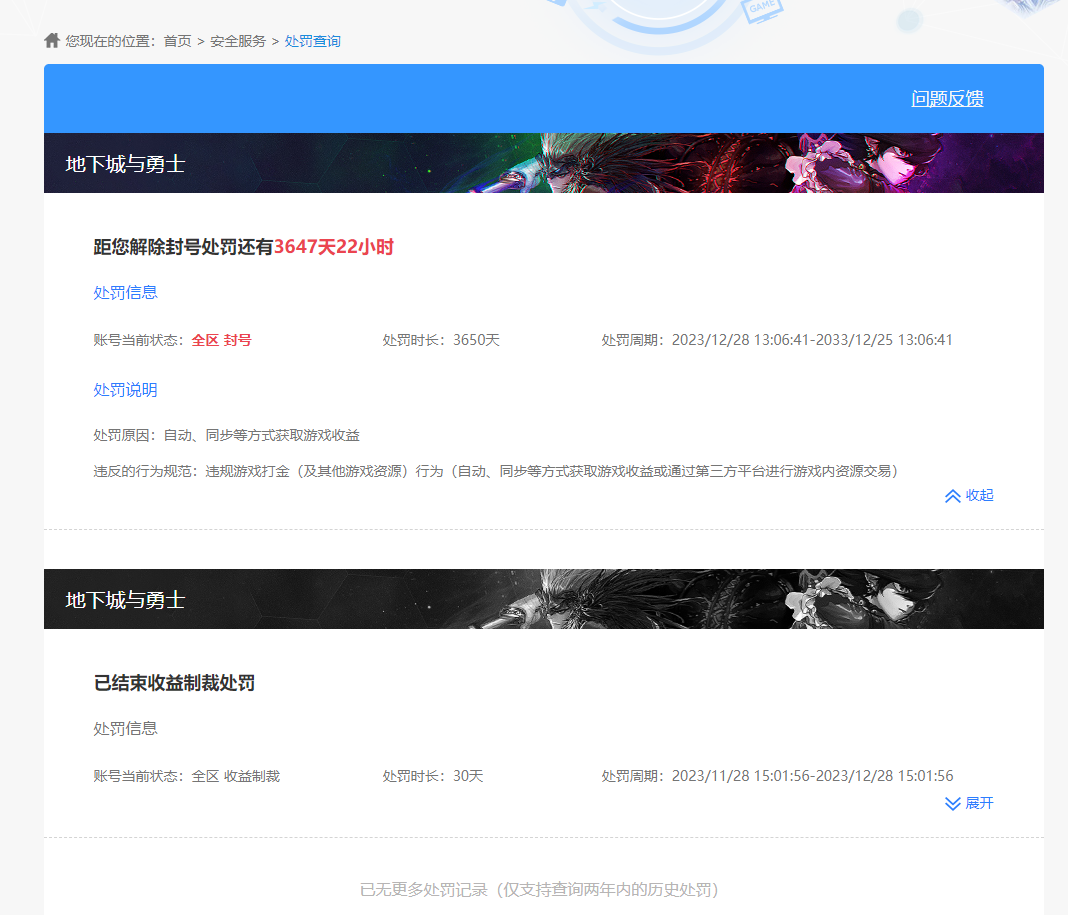Image resolution: width=1068 pixels, height=915 pixels.
Task: Collapse ban details using the 收起 label
Action: click(979, 496)
